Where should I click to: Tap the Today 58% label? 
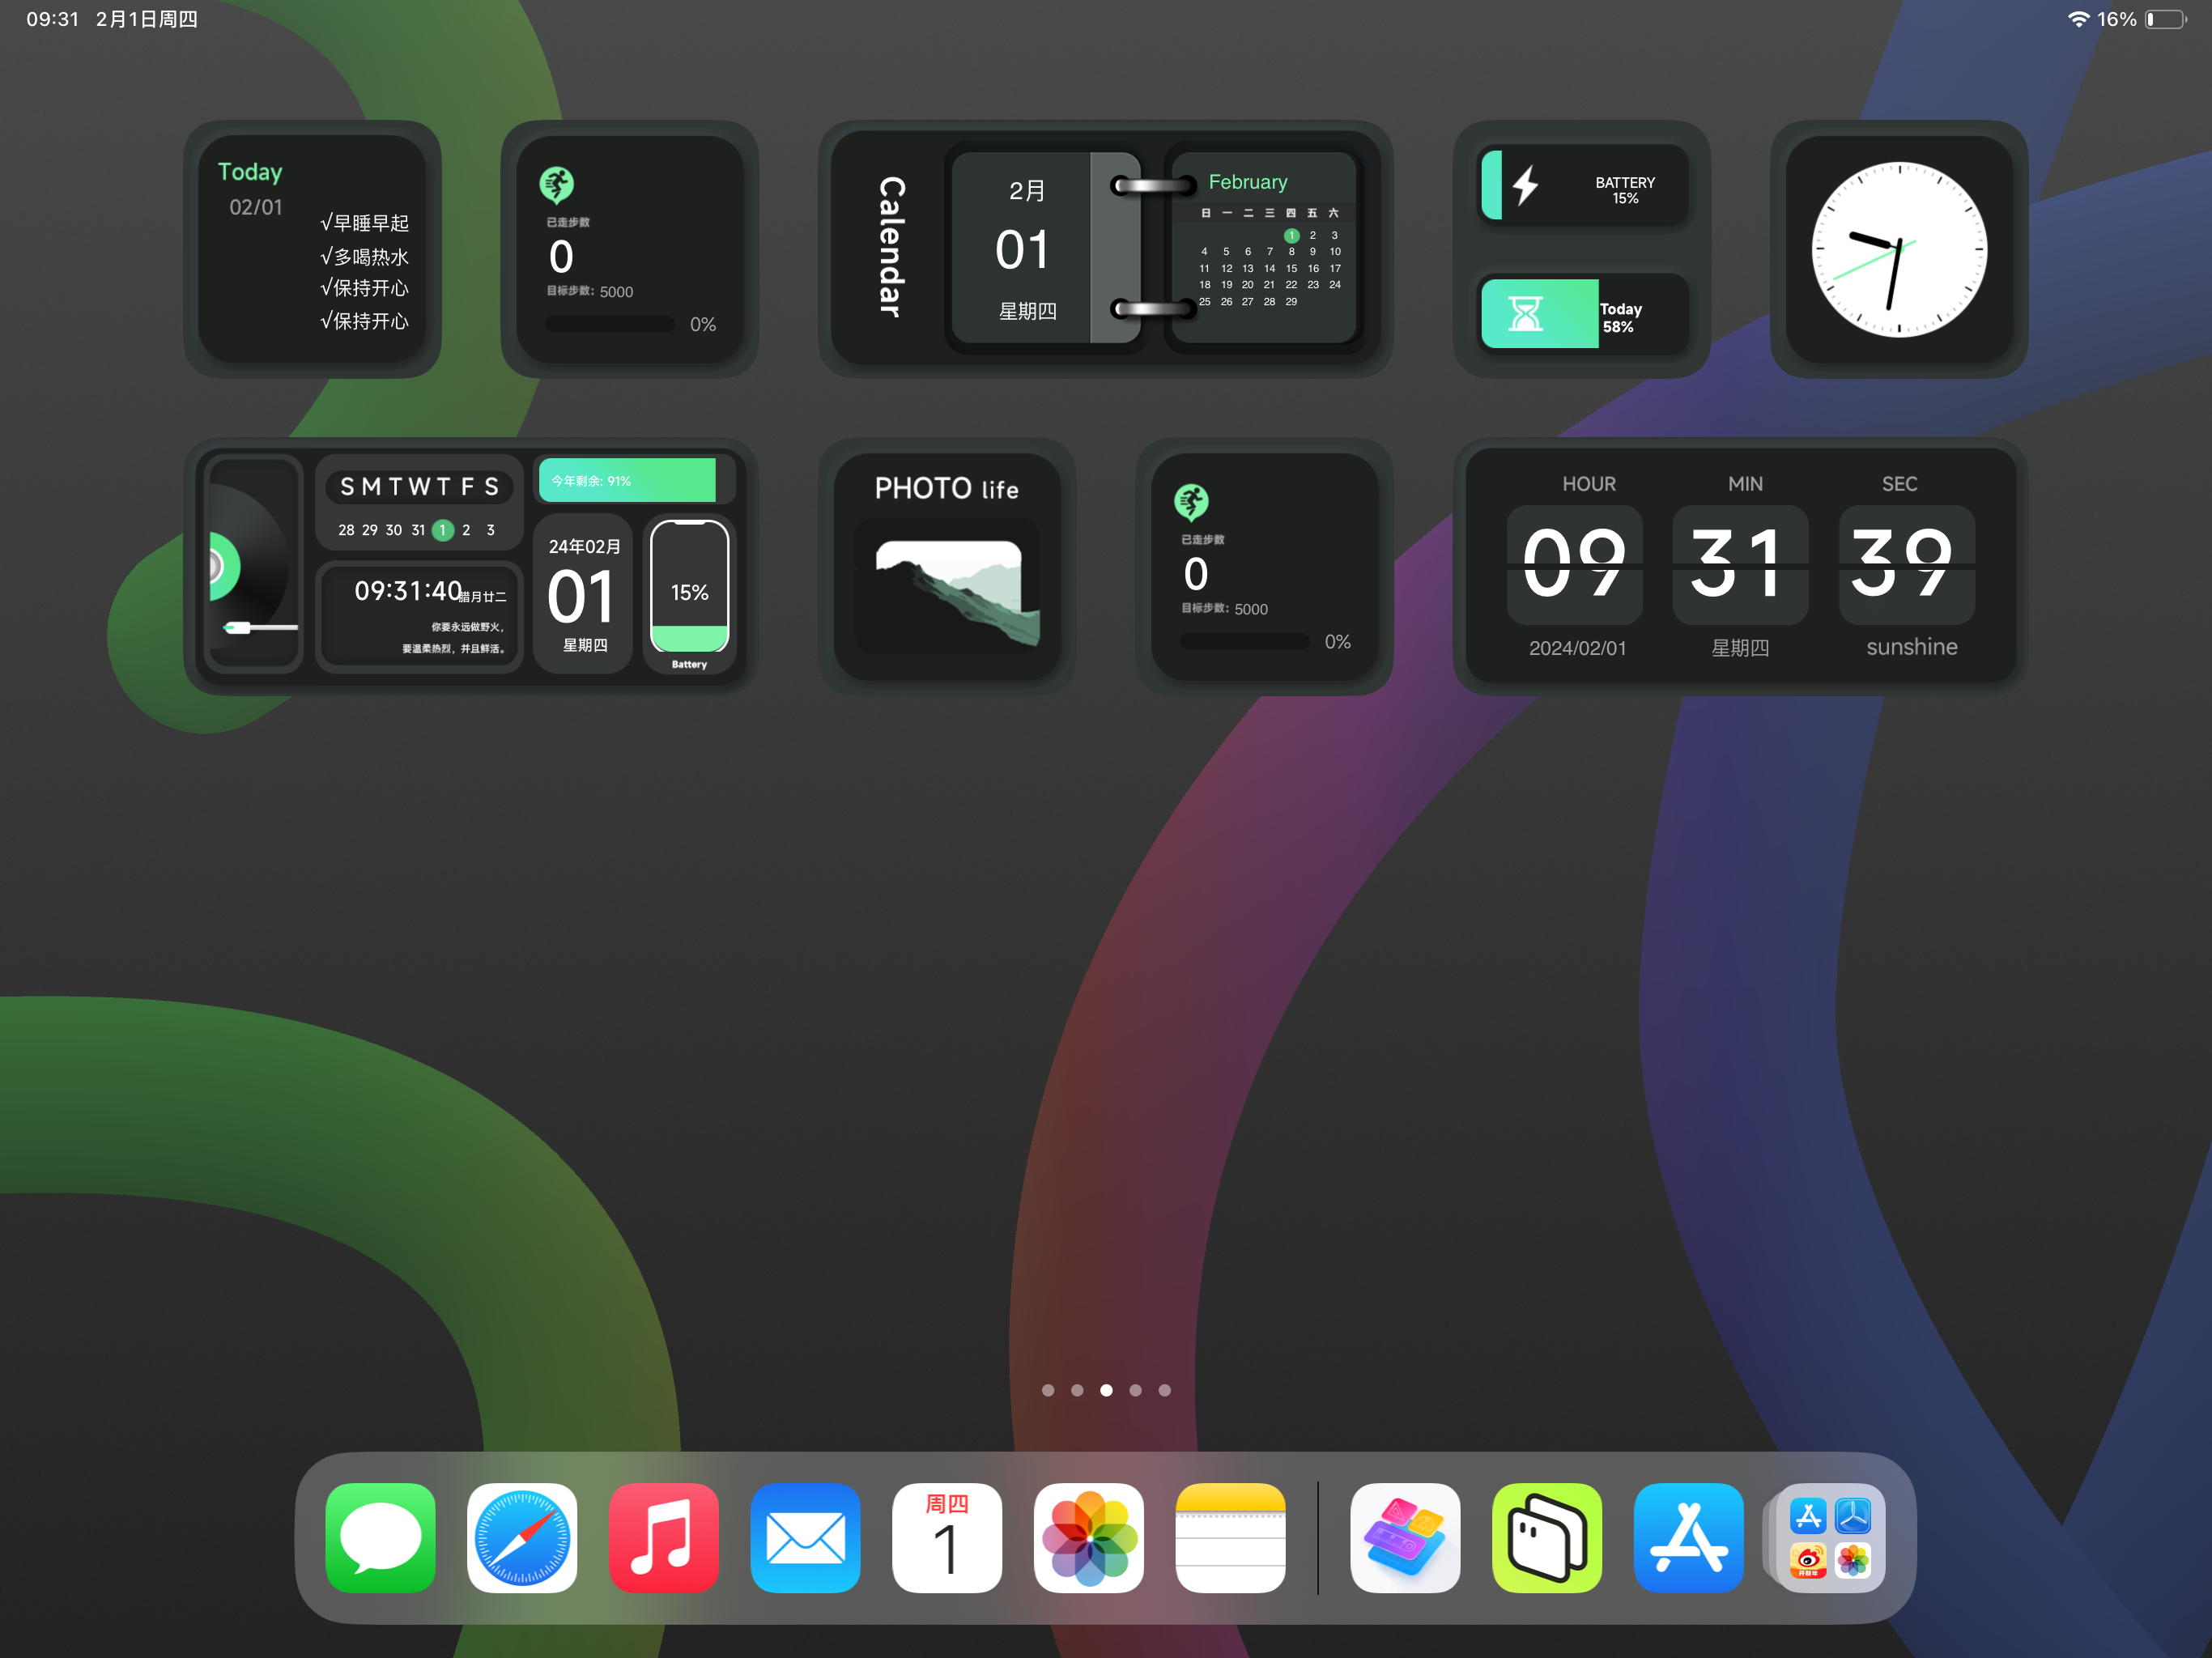[1620, 318]
